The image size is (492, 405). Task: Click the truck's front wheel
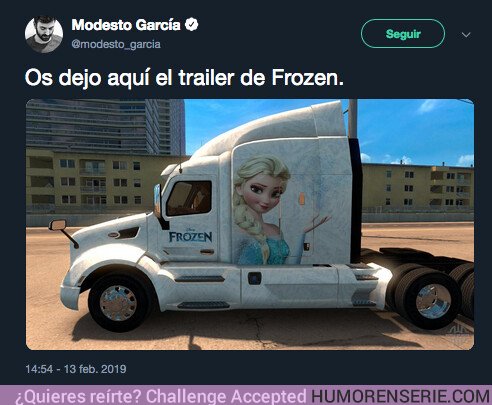[x=118, y=303]
